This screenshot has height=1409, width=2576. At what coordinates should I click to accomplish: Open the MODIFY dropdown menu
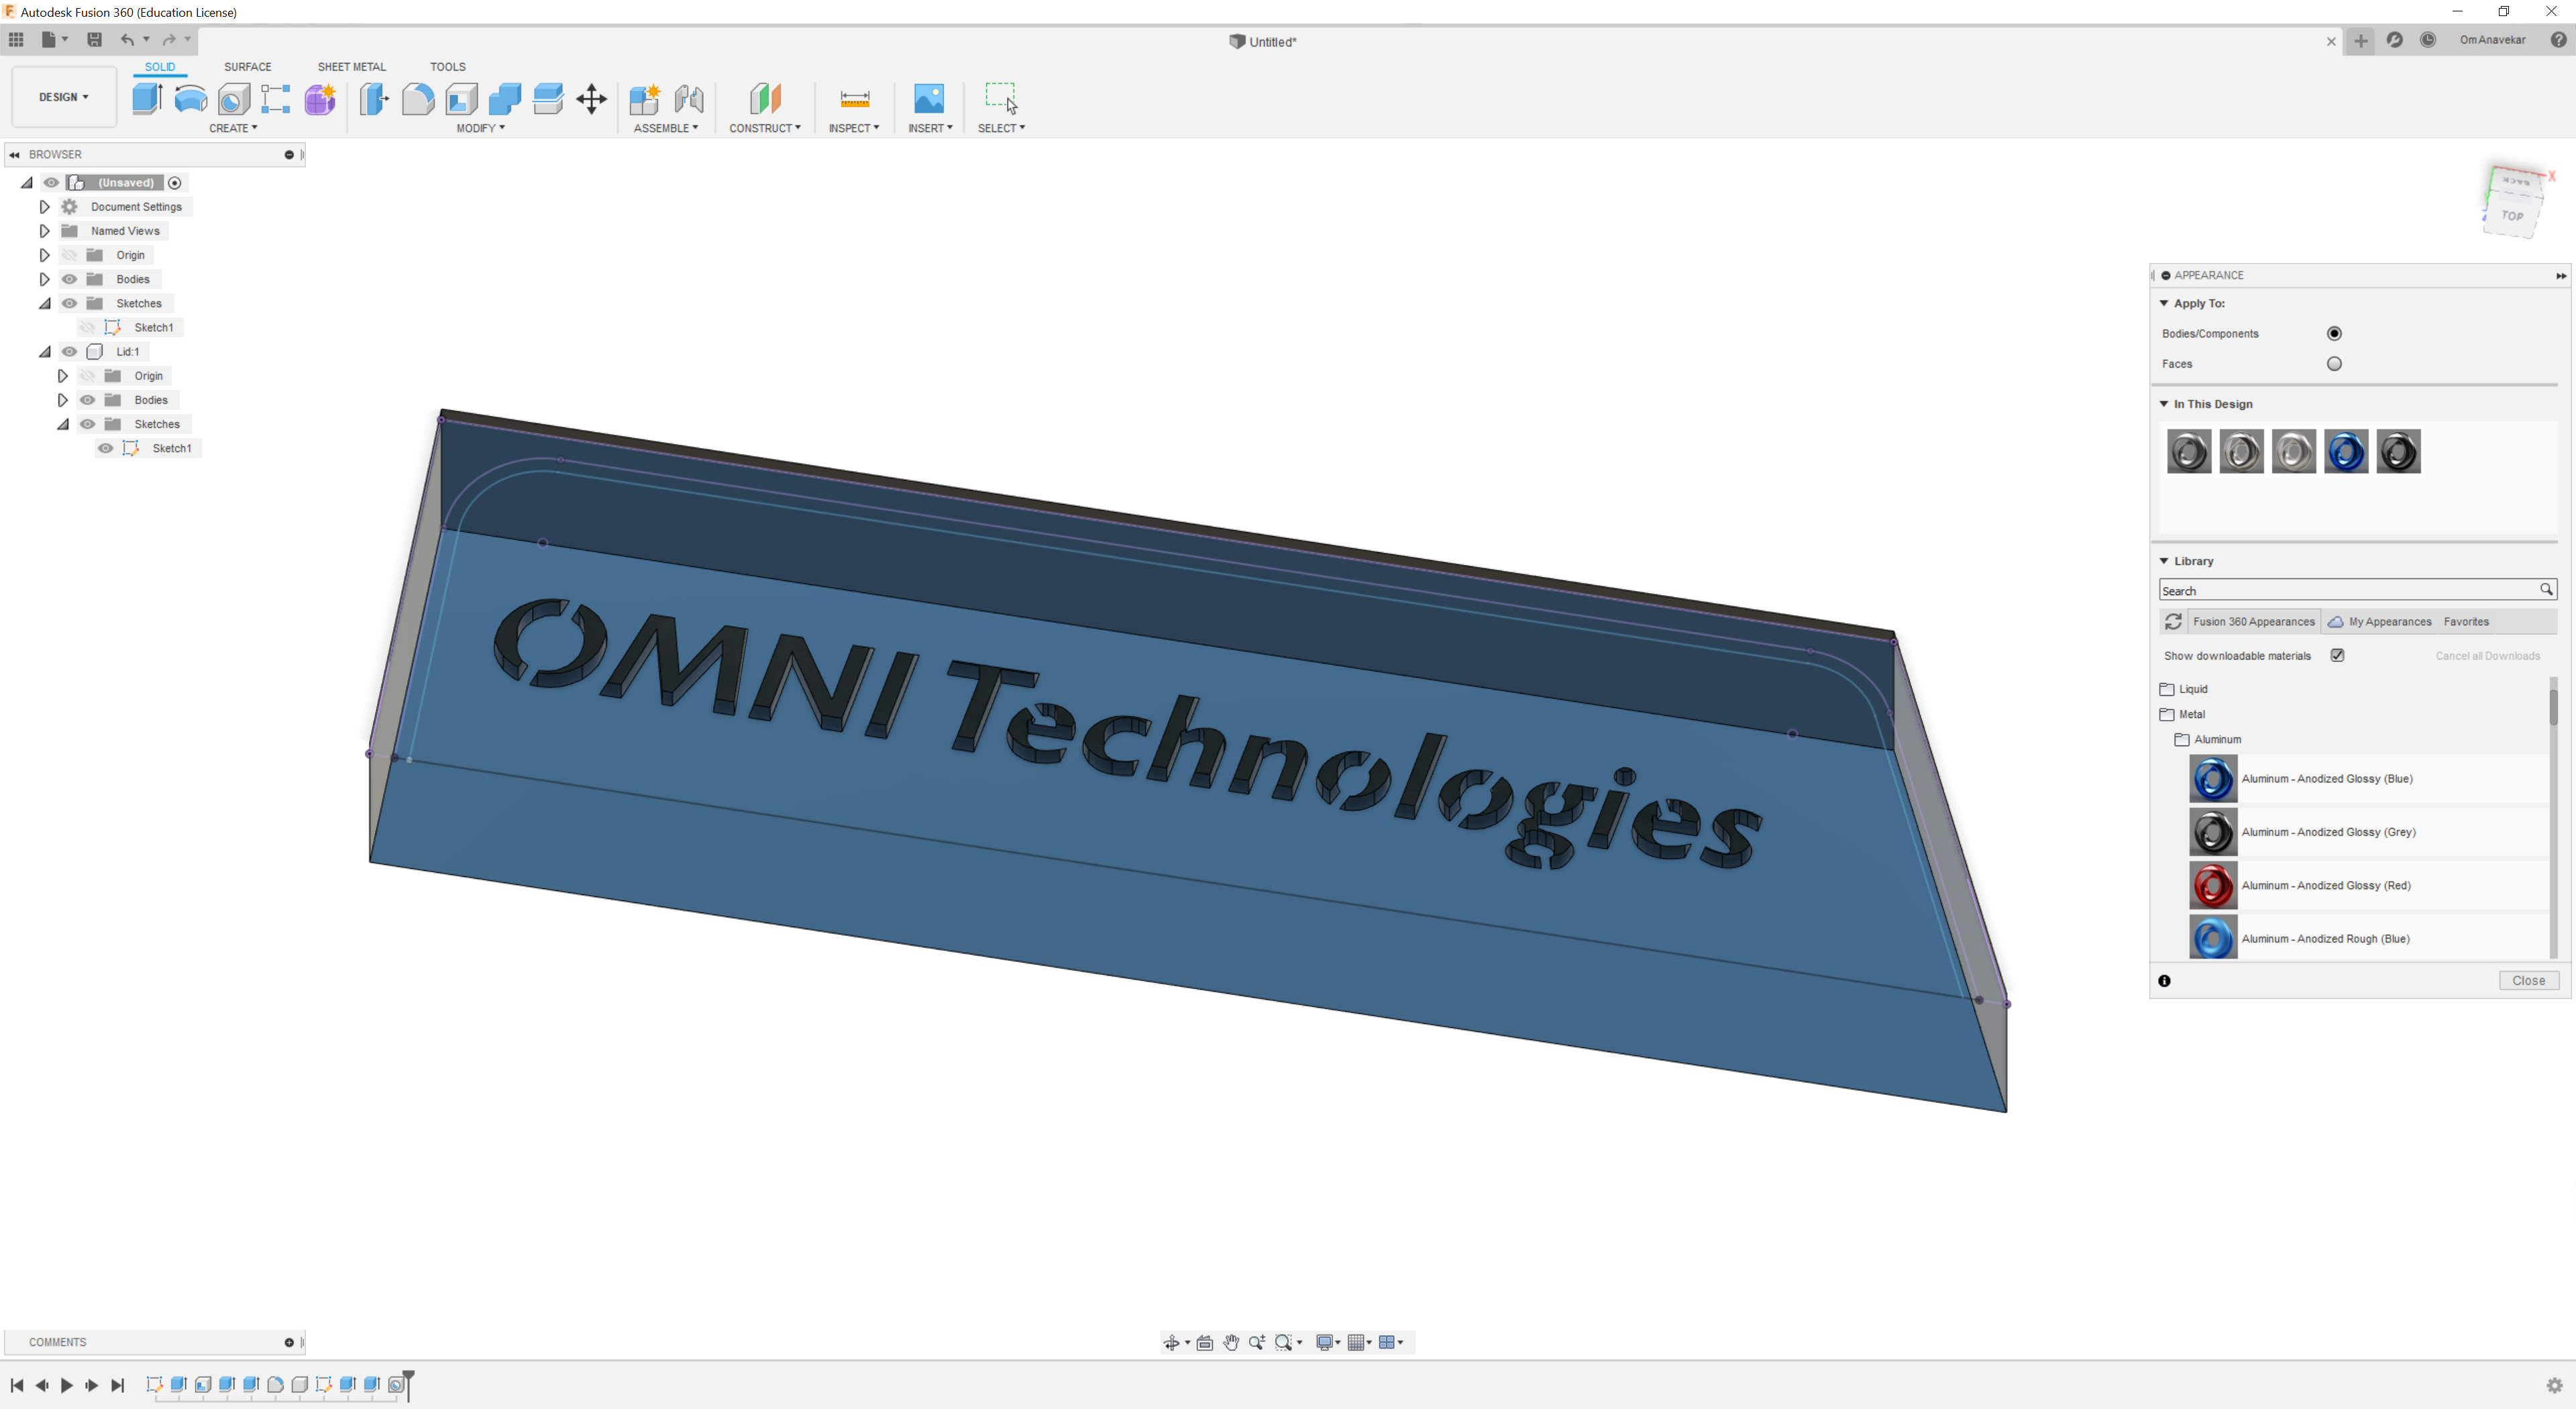[480, 128]
